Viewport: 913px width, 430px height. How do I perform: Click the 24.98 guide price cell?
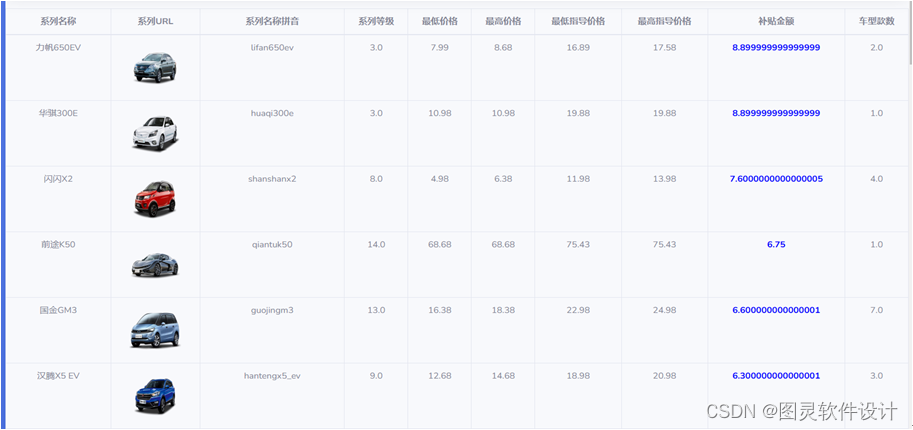664,310
